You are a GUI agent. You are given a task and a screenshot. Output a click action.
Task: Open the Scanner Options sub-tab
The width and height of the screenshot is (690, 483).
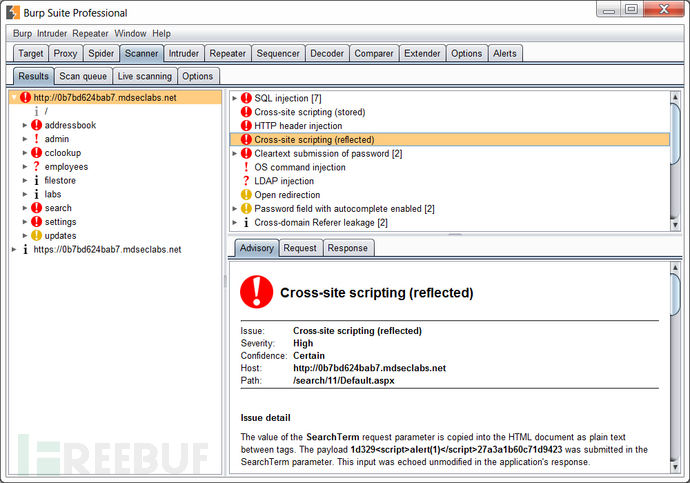coord(198,76)
